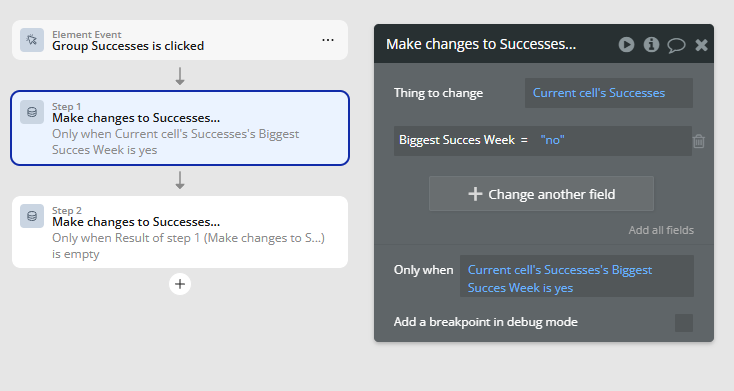Open the info icon in the panel header
Image resolution: width=734 pixels, height=391 pixels.
point(651,44)
